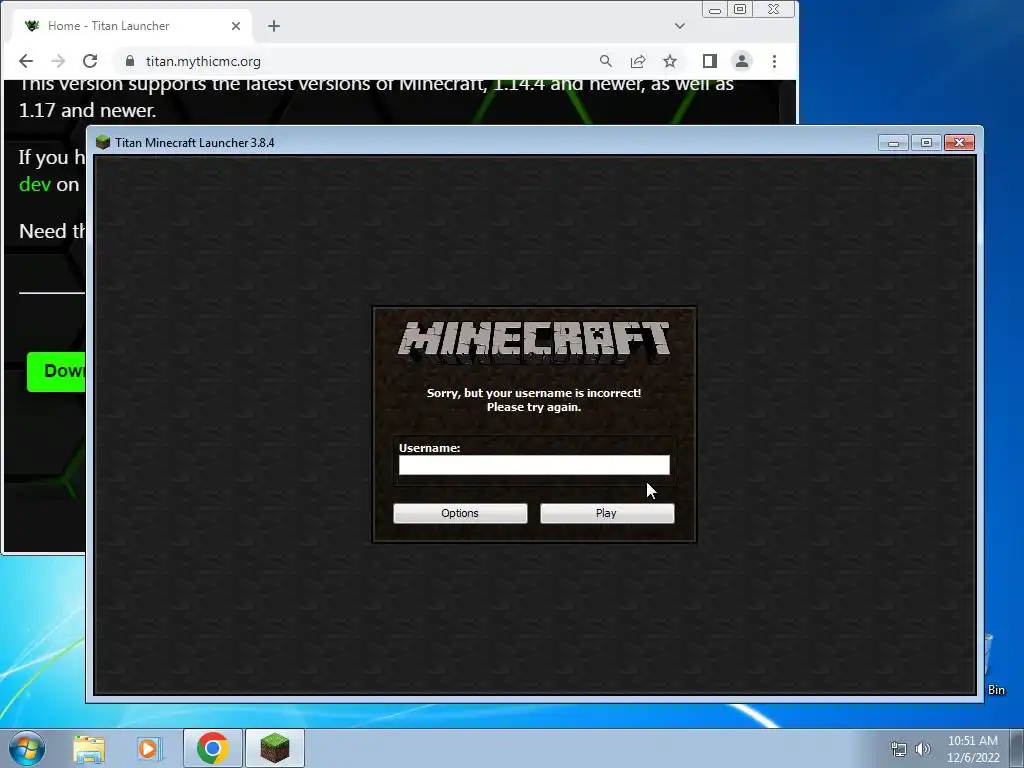Screen dimensions: 1024x768
Task: Click the volume speaker tray icon
Action: (923, 749)
